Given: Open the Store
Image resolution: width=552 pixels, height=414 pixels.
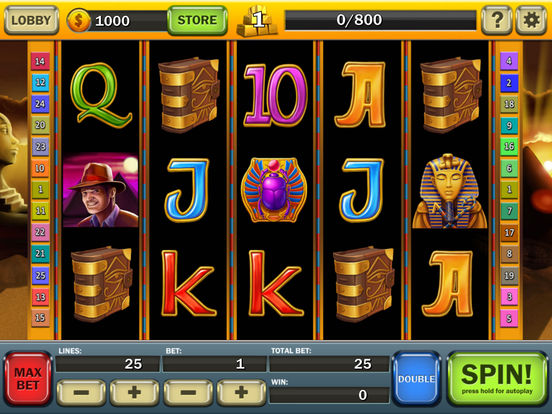Looking at the screenshot, I should pos(197,20).
